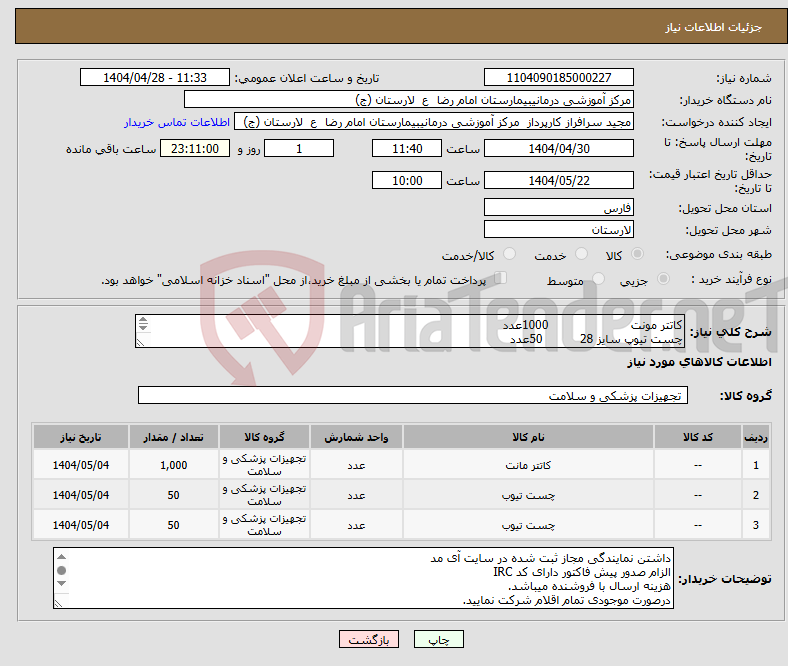788x666 pixels.
Task: Click the جزئیات اطلاعات نیاز header title
Action: tap(714, 27)
